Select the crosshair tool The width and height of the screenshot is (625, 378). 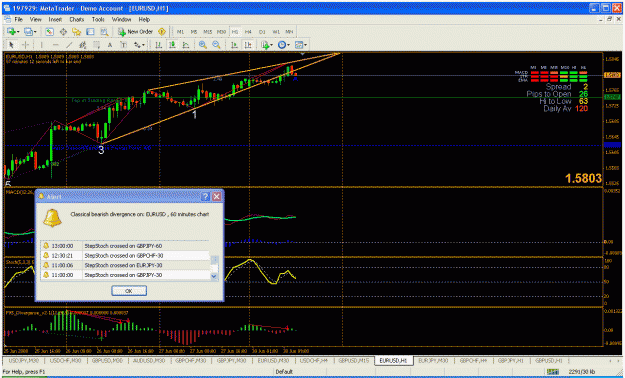click(25, 45)
